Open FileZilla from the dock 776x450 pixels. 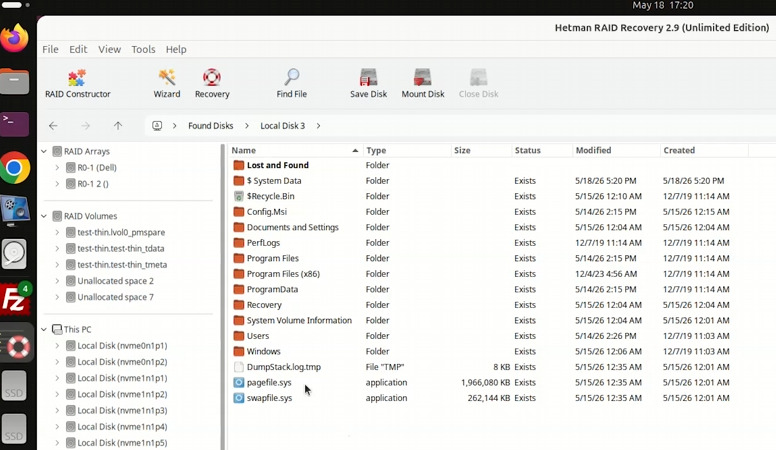click(15, 299)
